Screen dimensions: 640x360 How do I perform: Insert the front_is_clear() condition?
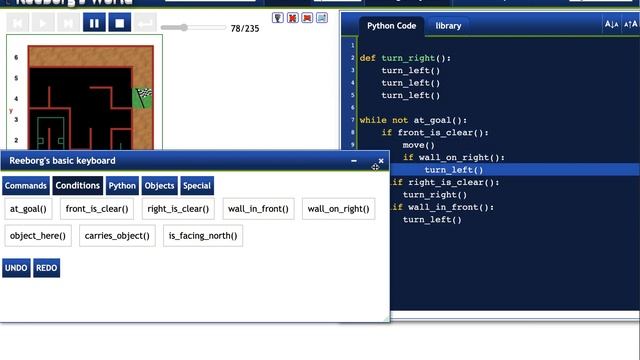97,209
